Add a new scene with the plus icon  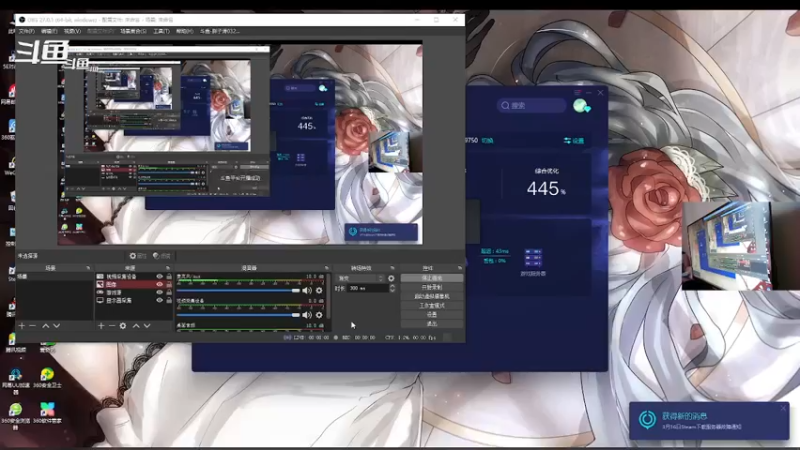point(21,326)
